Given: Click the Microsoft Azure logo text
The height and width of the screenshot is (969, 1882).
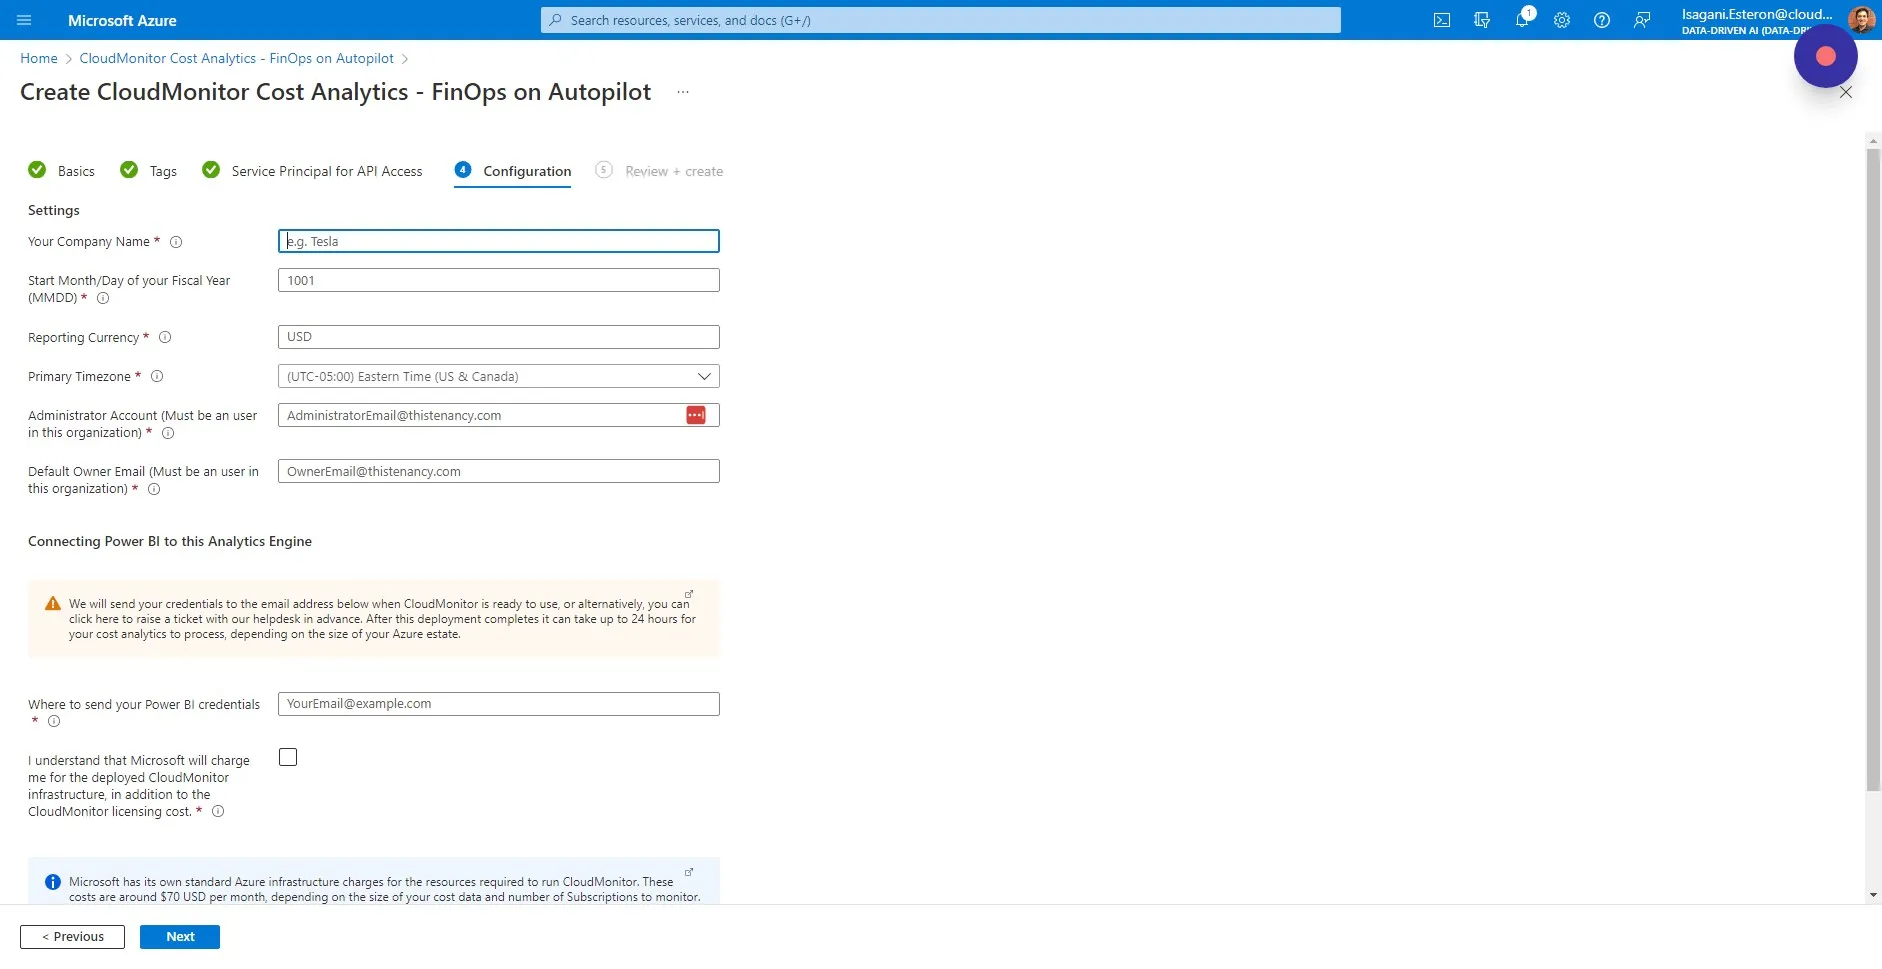Looking at the screenshot, I should 122,20.
